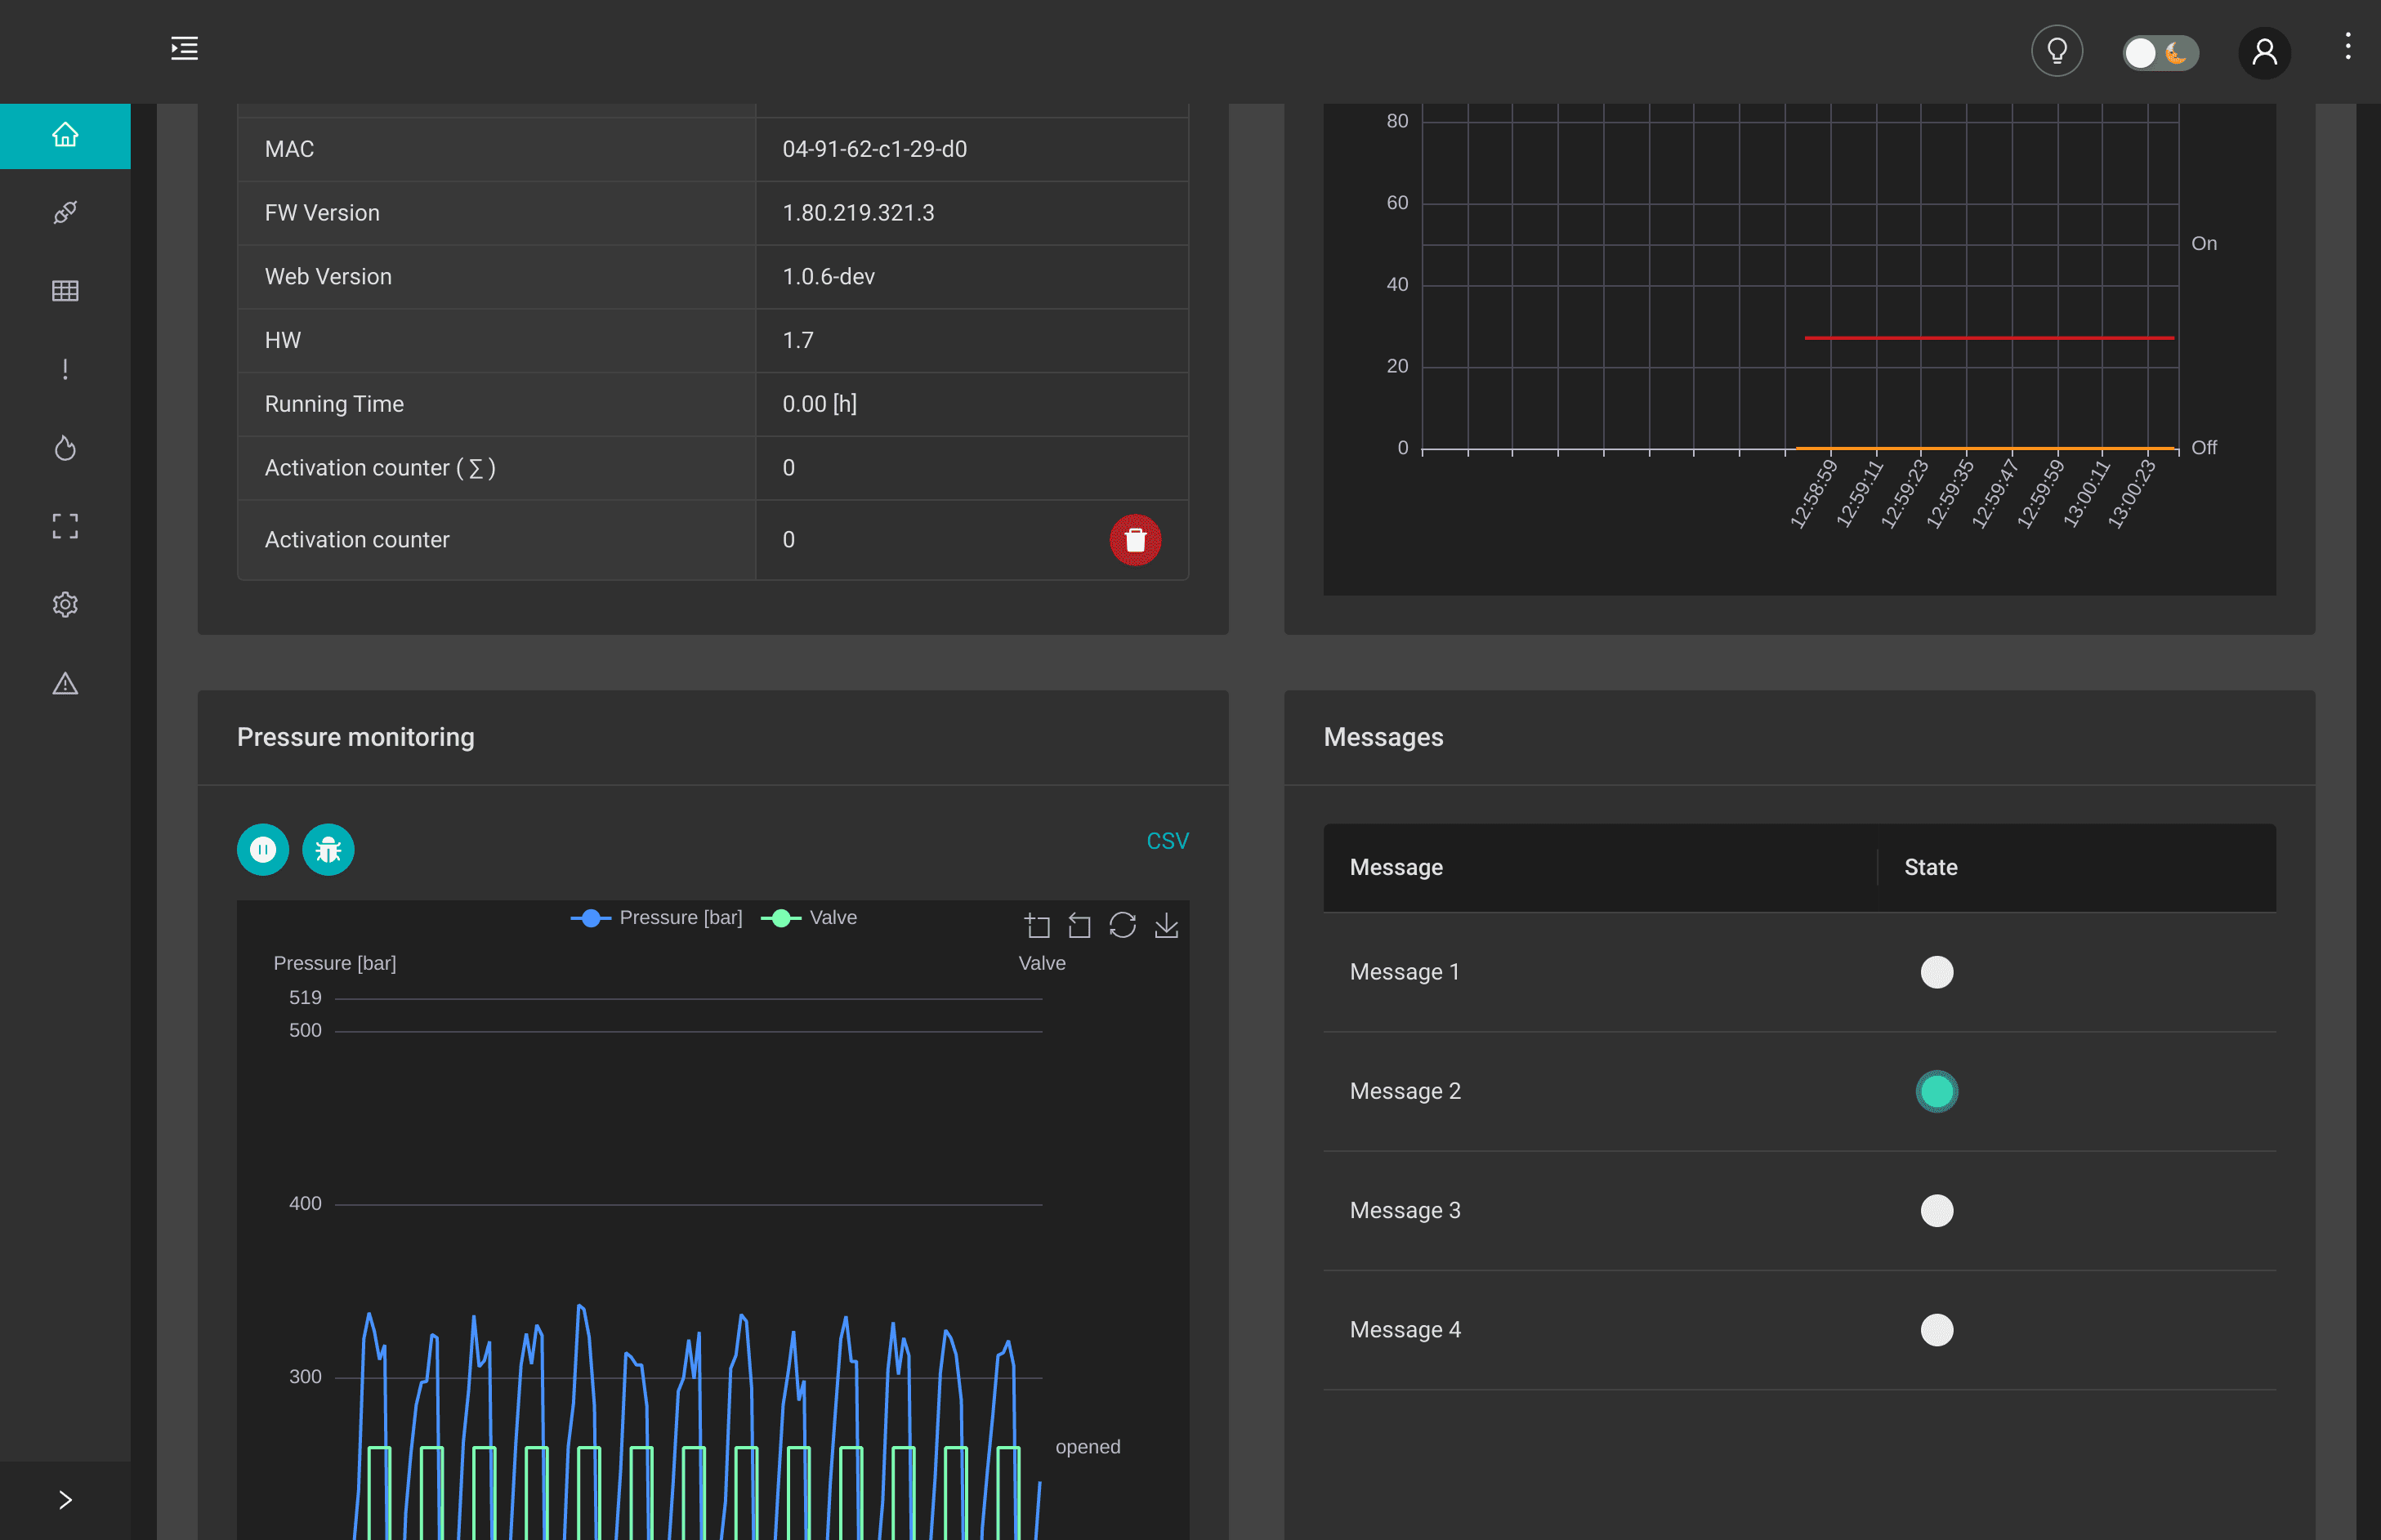Open the home dashboard from the sidebar
This screenshot has width=2381, height=1540.
coord(65,135)
